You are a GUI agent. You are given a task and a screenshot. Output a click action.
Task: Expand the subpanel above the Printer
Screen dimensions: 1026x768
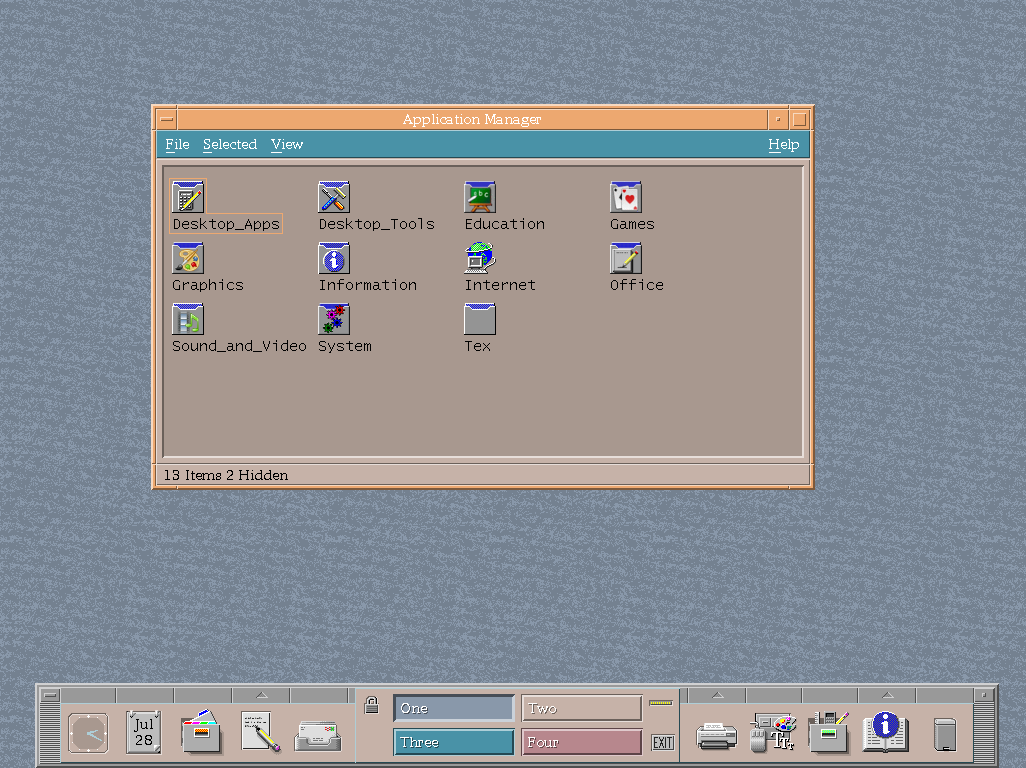[716, 693]
